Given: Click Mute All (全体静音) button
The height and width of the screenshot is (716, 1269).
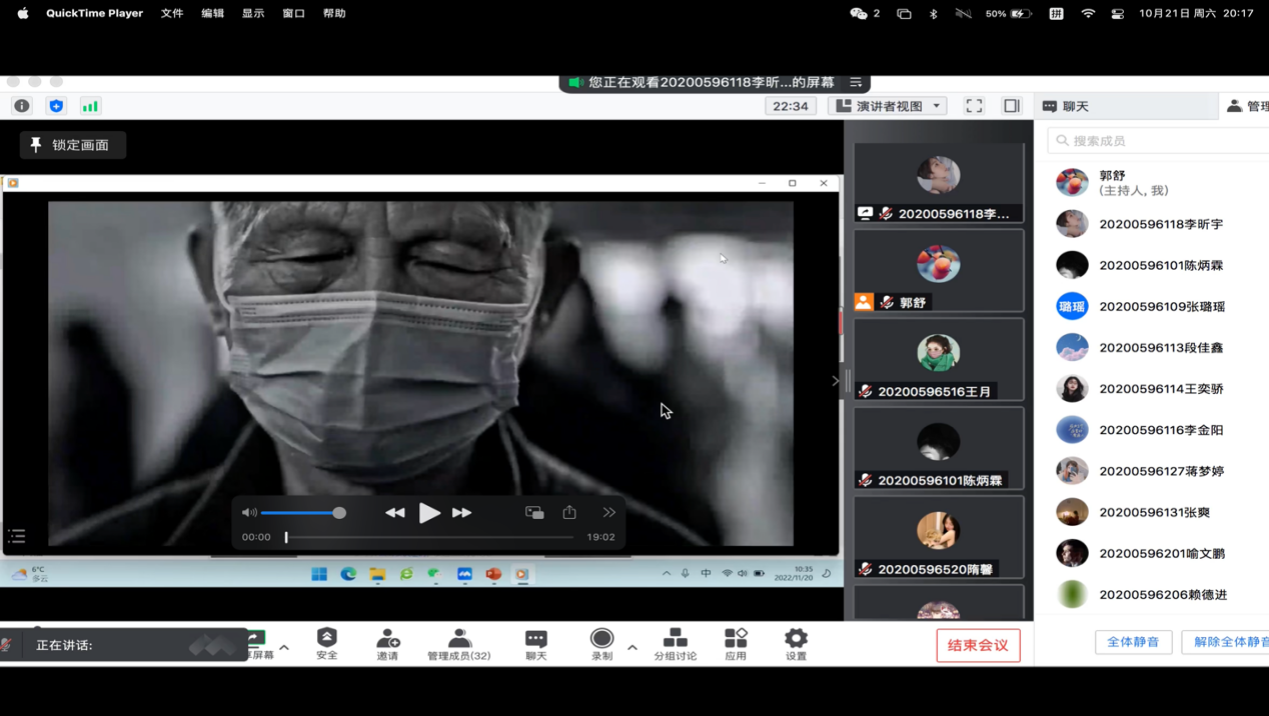Looking at the screenshot, I should 1133,642.
